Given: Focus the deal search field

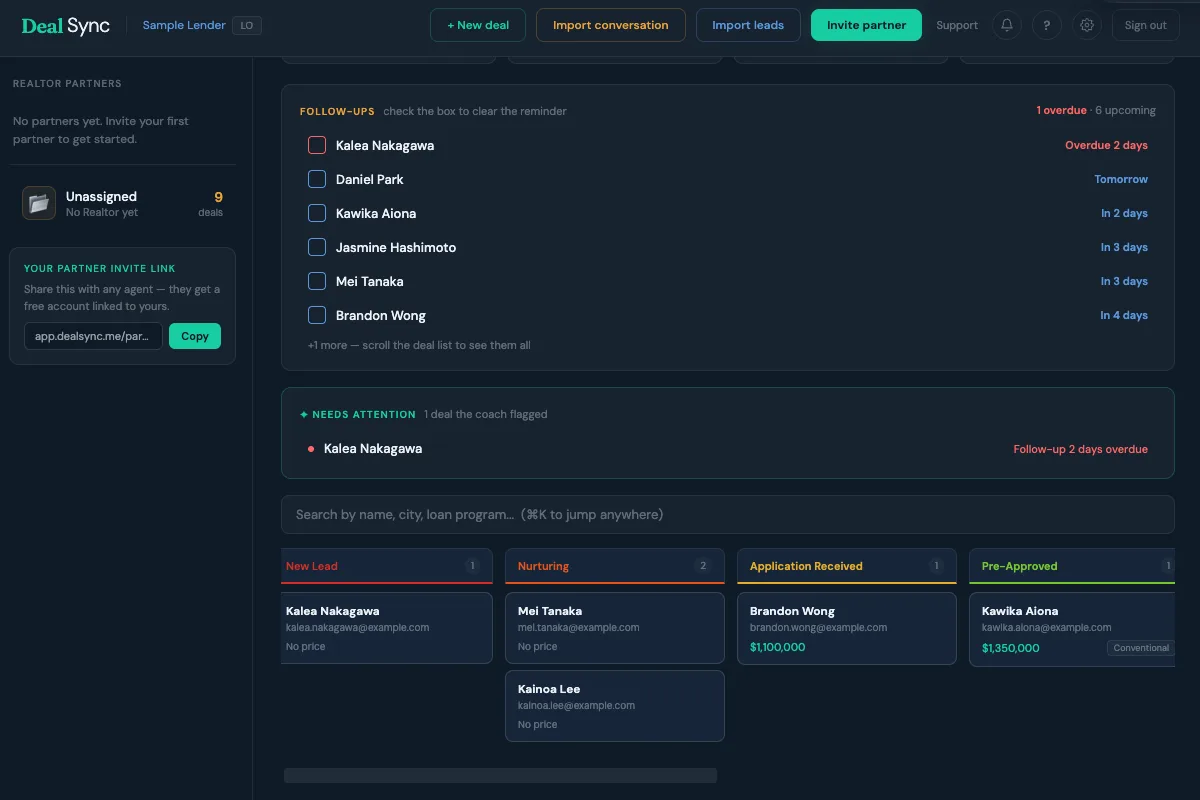Looking at the screenshot, I should click(727, 514).
